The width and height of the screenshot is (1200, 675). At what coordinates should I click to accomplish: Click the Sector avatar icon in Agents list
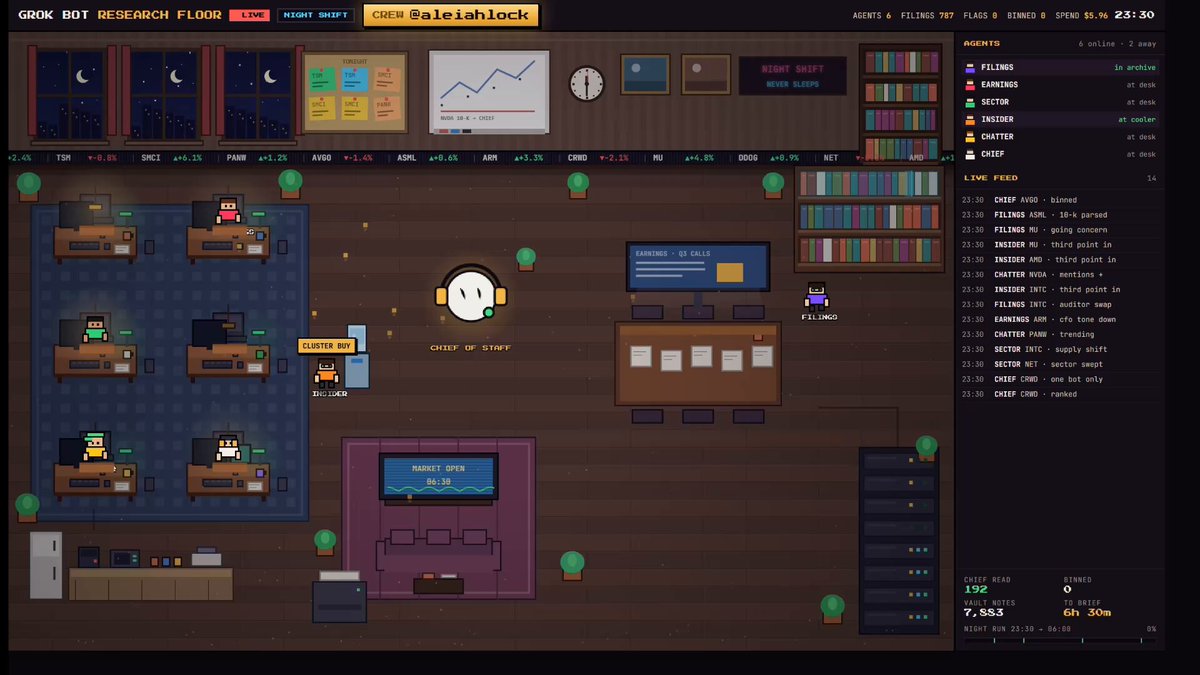coord(970,102)
